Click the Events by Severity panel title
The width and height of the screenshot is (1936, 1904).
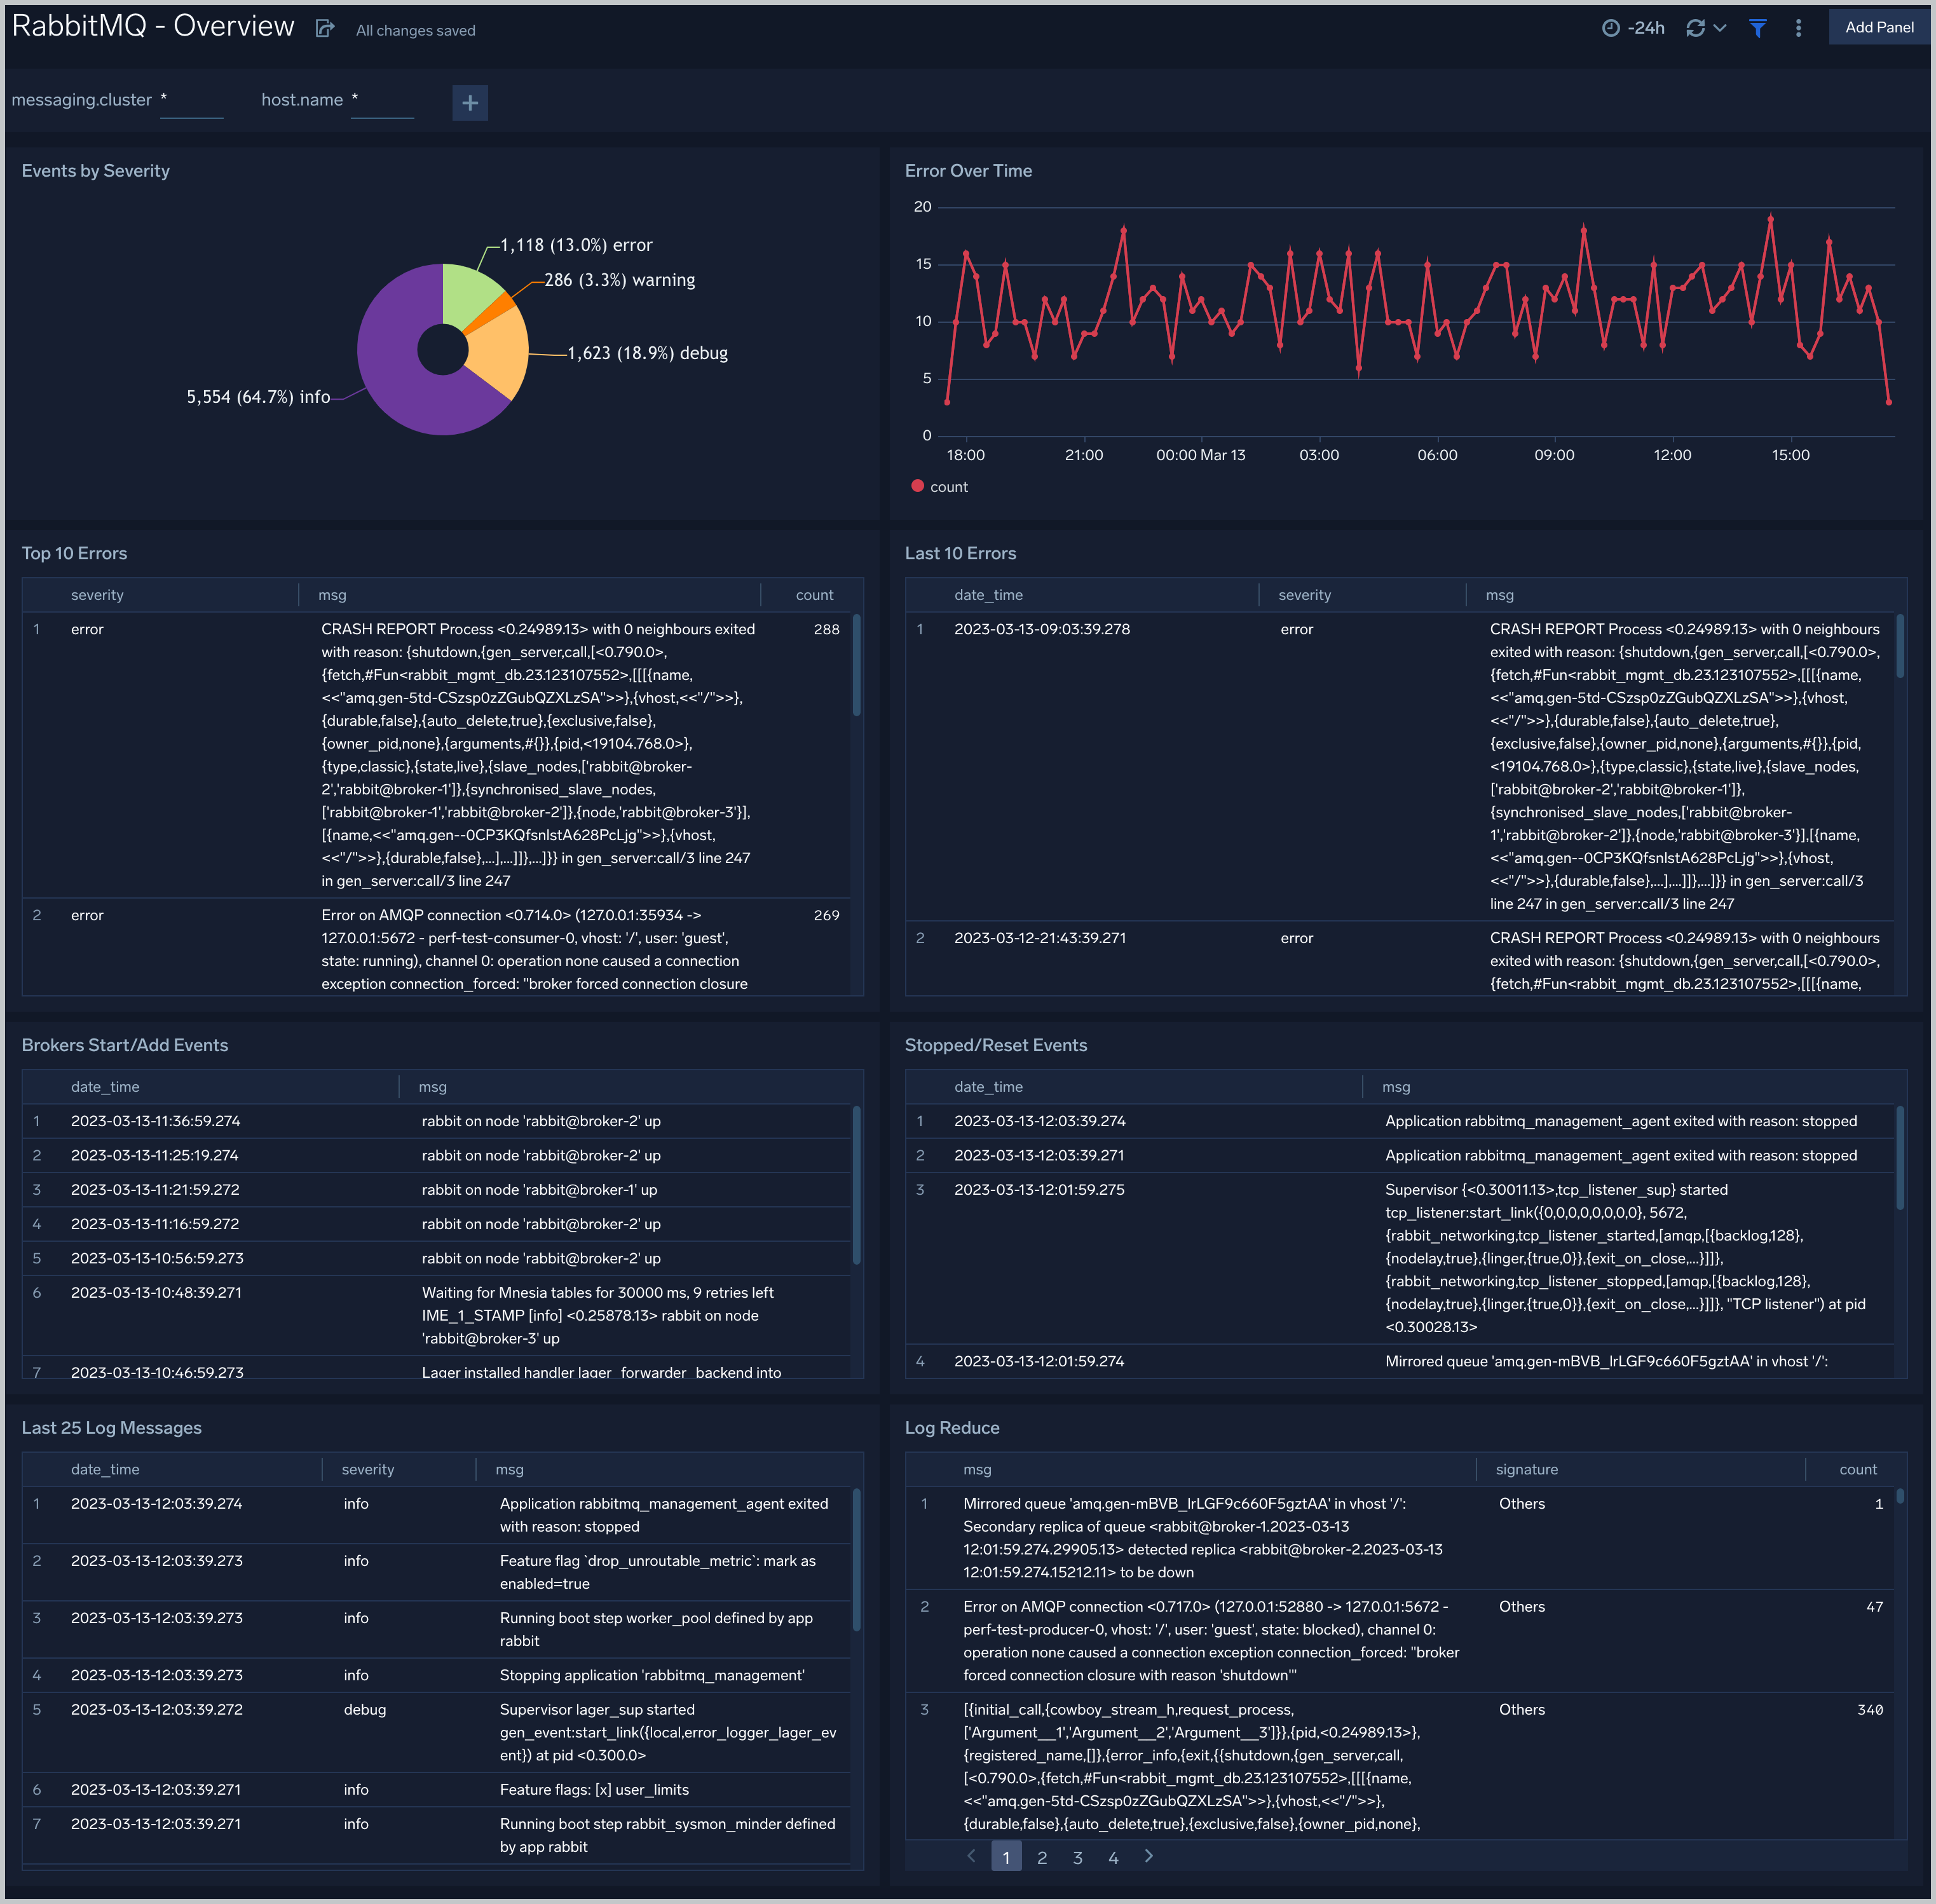(96, 171)
